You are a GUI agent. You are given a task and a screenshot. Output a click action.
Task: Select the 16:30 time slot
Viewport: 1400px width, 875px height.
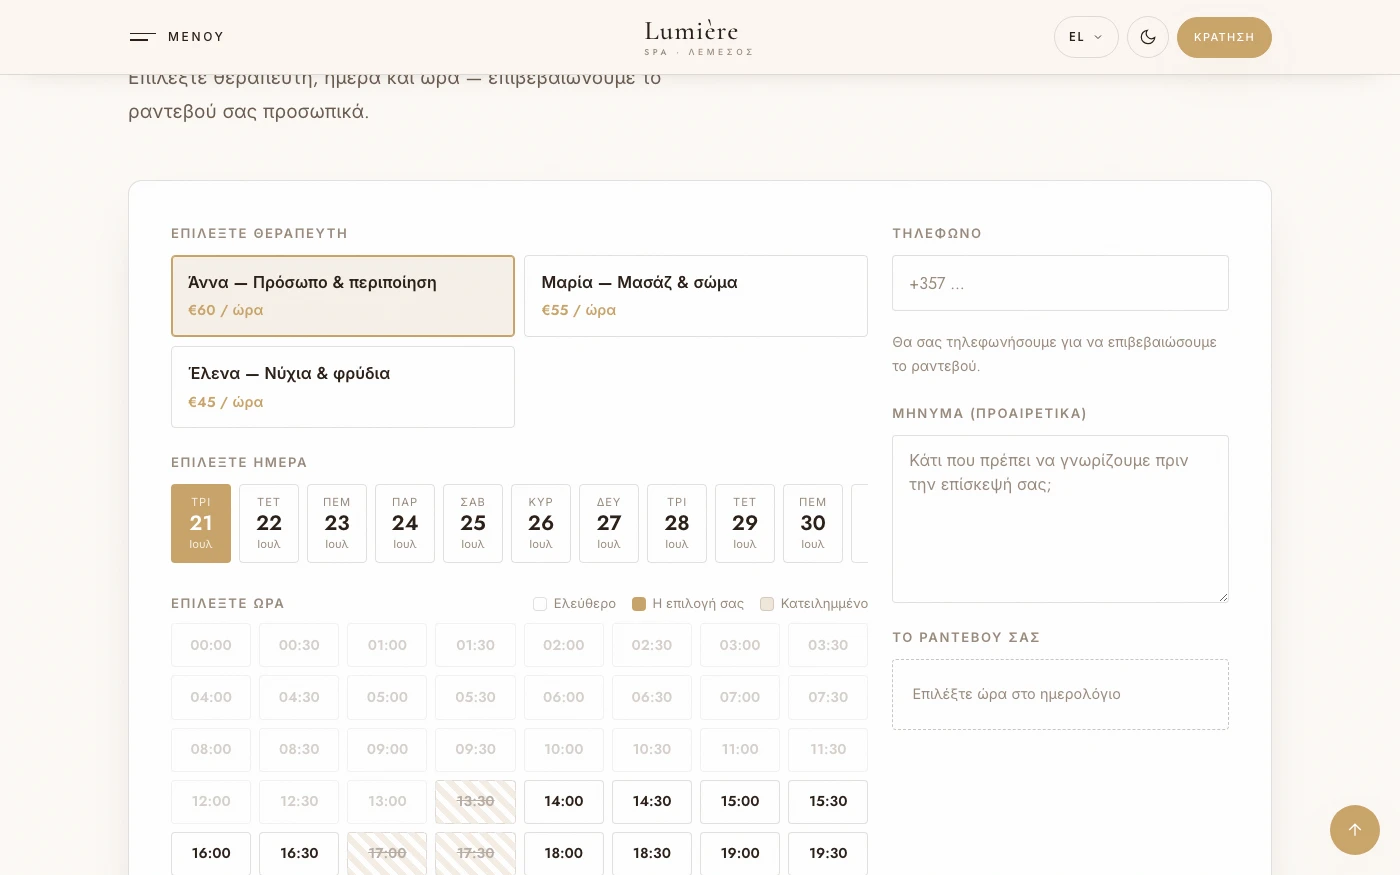(299, 854)
